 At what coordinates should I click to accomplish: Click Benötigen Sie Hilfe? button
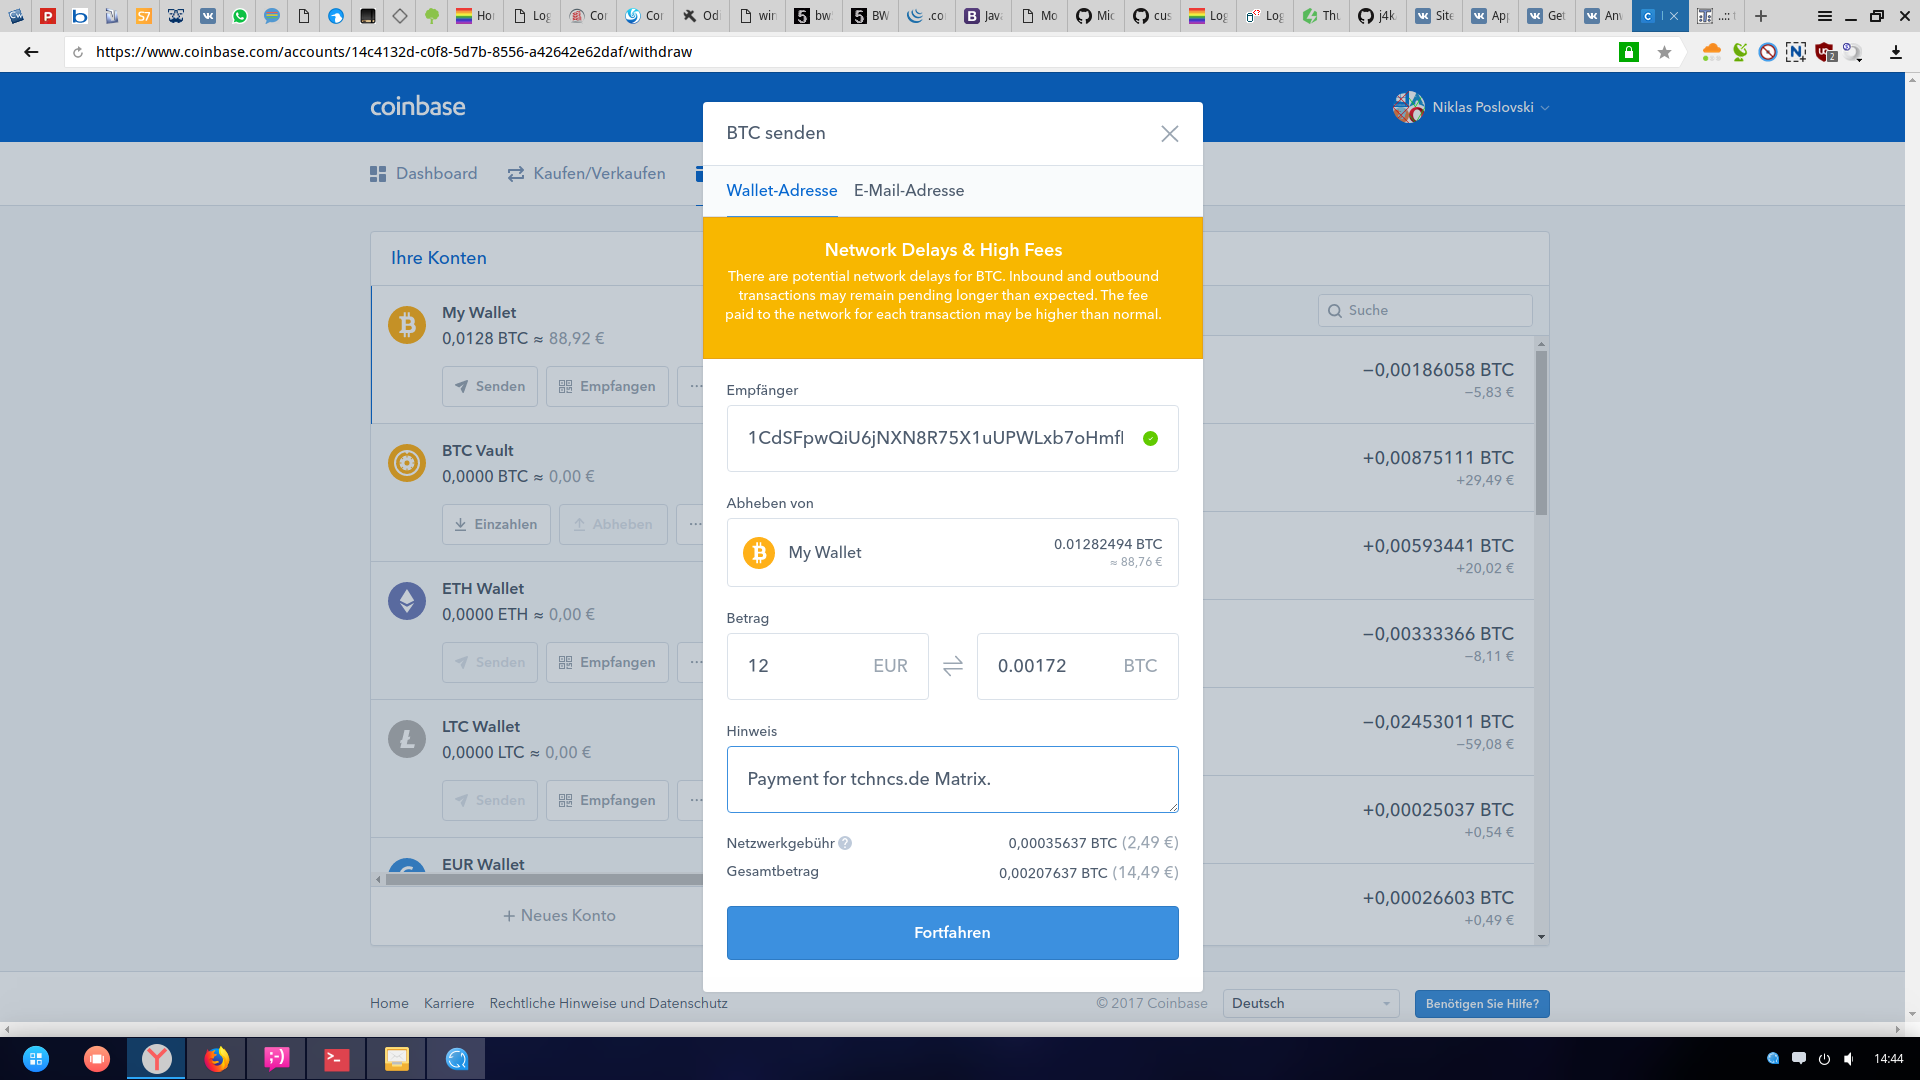pyautogui.click(x=1481, y=1004)
